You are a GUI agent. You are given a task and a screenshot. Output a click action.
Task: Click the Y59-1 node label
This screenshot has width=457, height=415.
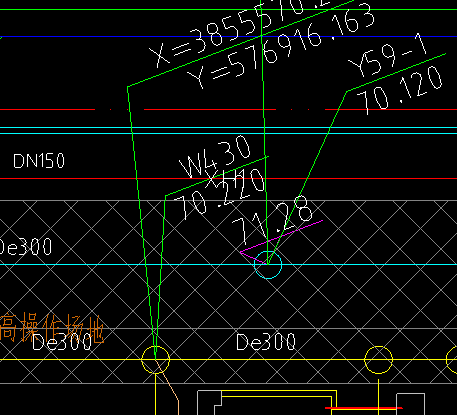coord(388,56)
